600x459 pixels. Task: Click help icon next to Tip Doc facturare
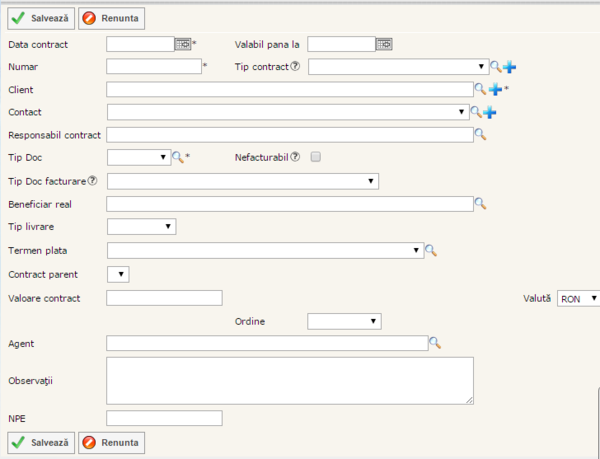(x=93, y=181)
